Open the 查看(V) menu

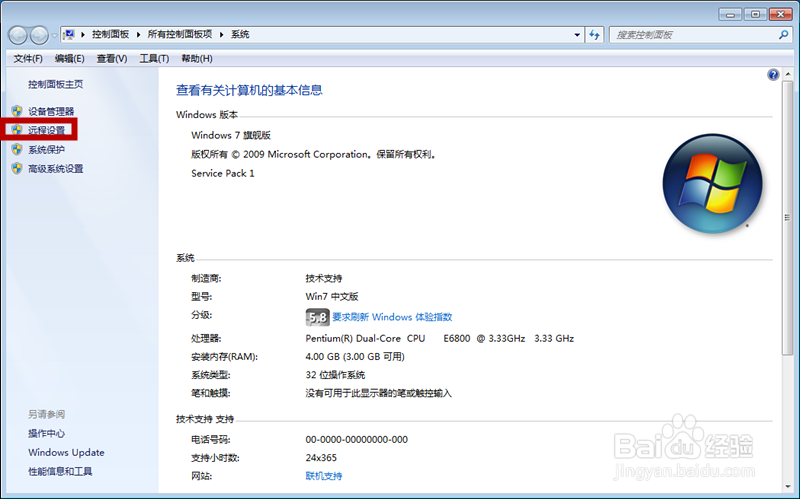(112, 59)
